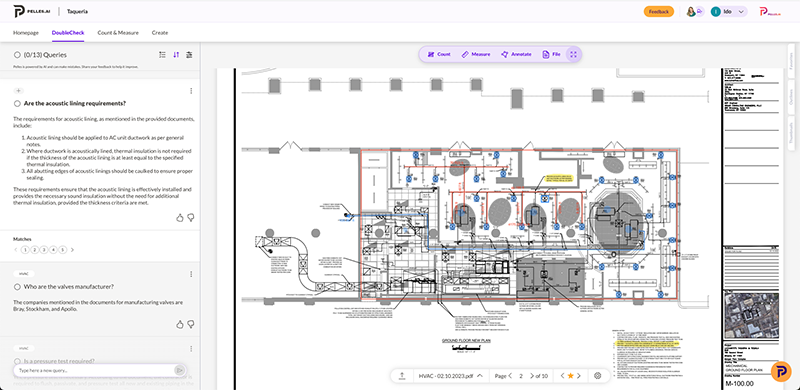This screenshot has width=800, height=390.
Task: Open the Annotate tool
Action: click(516, 54)
